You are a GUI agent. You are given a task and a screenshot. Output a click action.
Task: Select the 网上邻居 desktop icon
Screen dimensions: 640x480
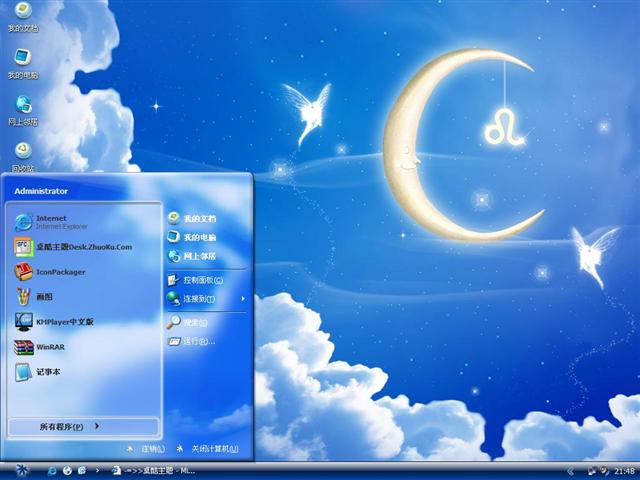click(x=23, y=110)
